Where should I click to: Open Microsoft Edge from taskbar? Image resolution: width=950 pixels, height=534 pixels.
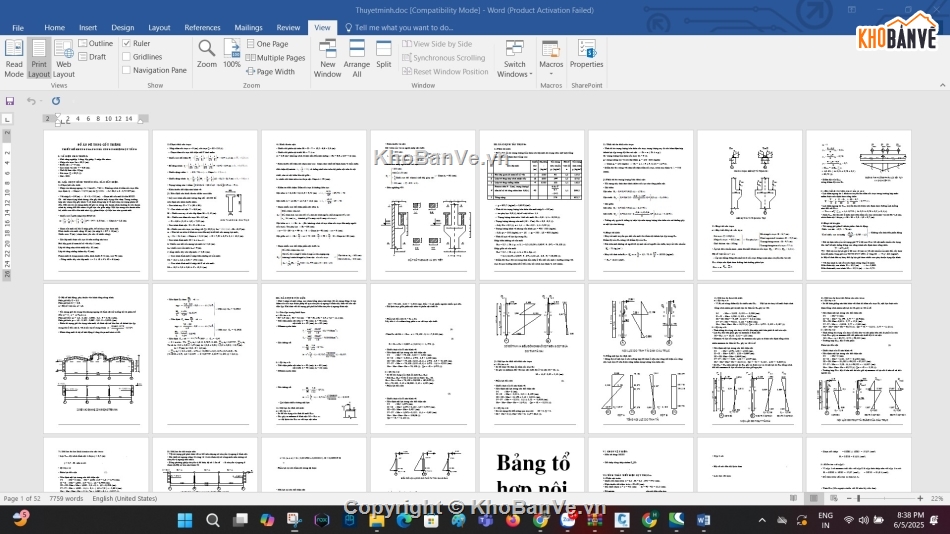[x=404, y=520]
